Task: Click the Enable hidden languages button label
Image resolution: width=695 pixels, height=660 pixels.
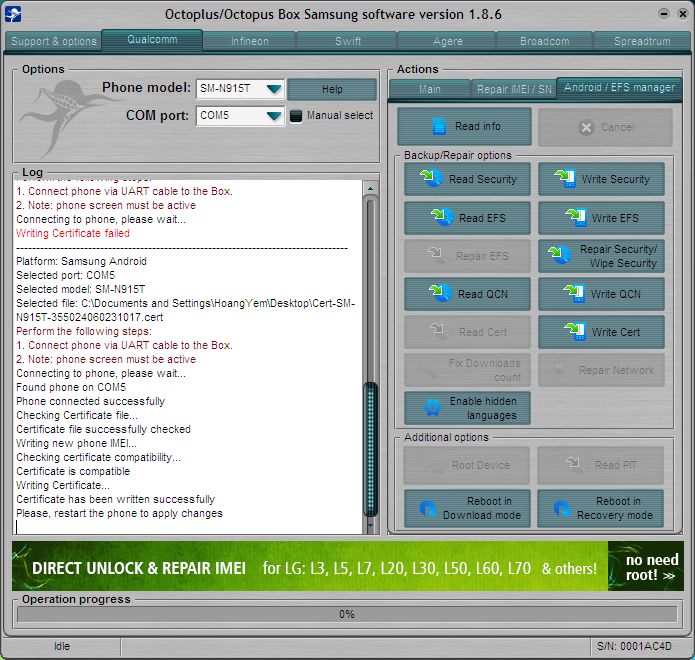Action: pos(483,408)
